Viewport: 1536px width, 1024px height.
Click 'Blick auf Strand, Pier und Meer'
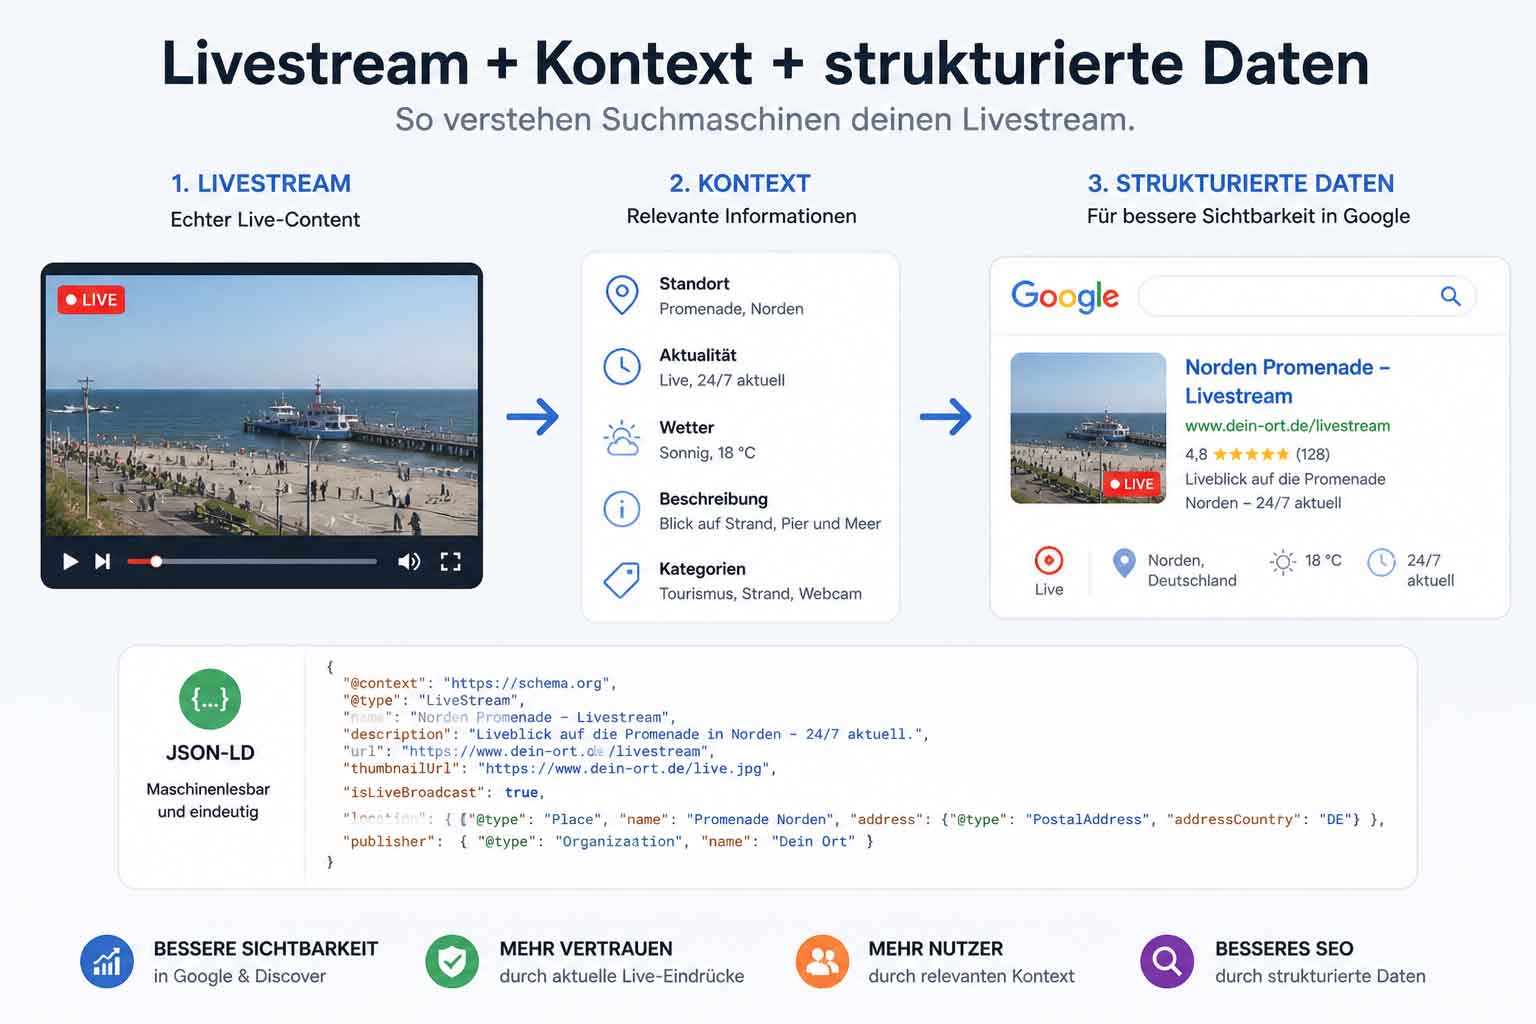point(770,524)
